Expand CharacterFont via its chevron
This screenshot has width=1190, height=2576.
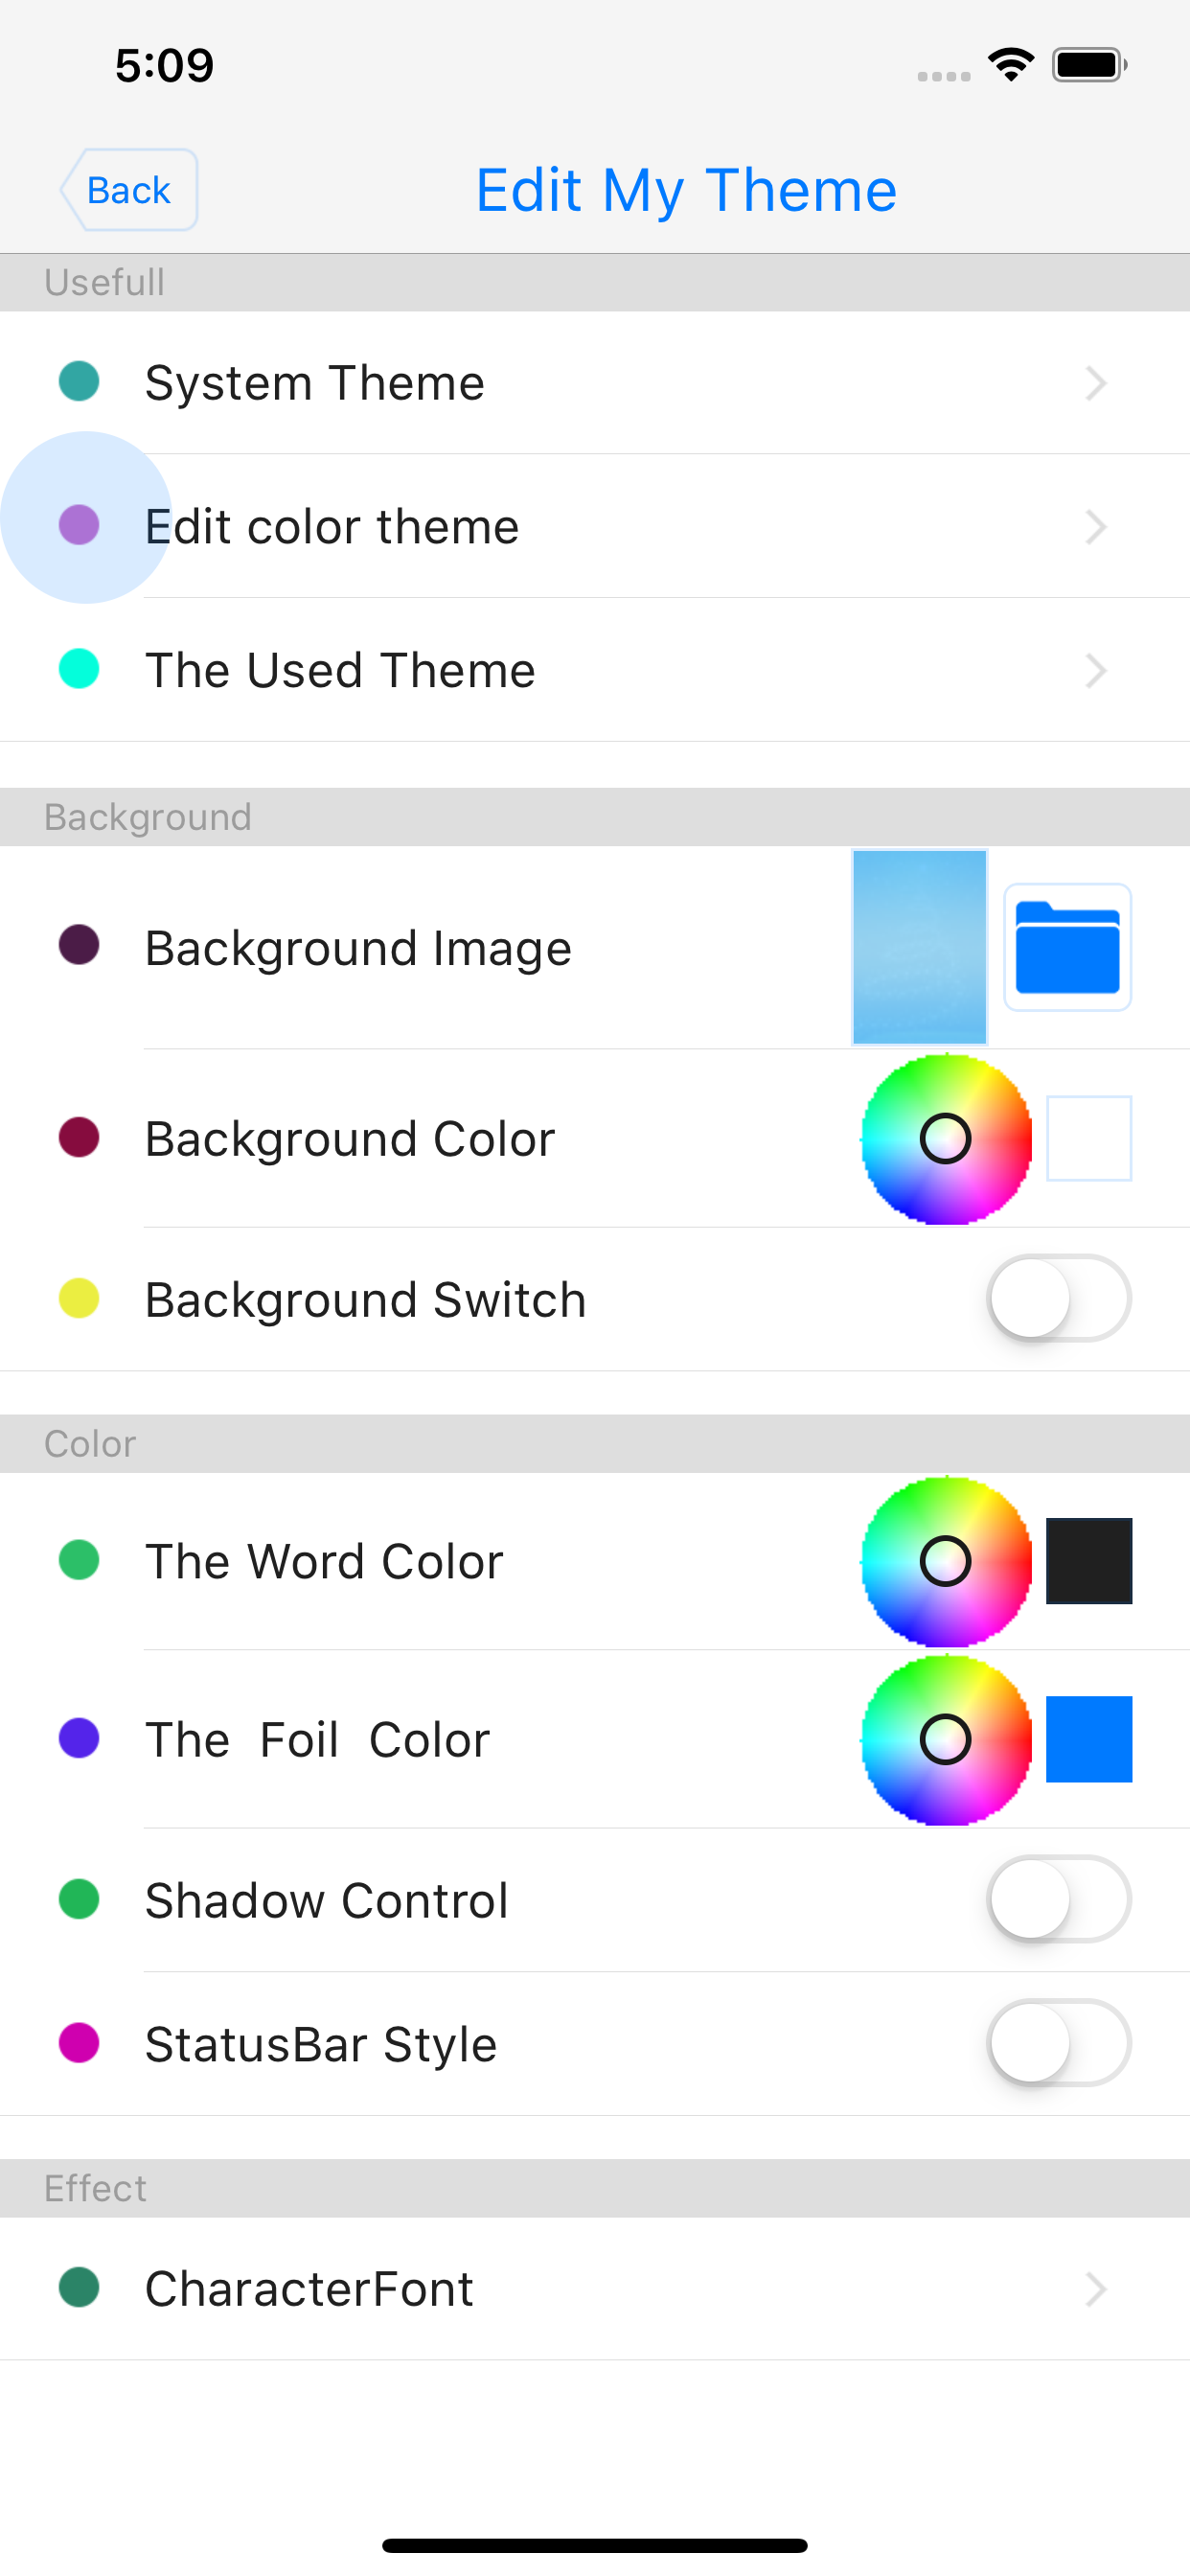1096,2288
